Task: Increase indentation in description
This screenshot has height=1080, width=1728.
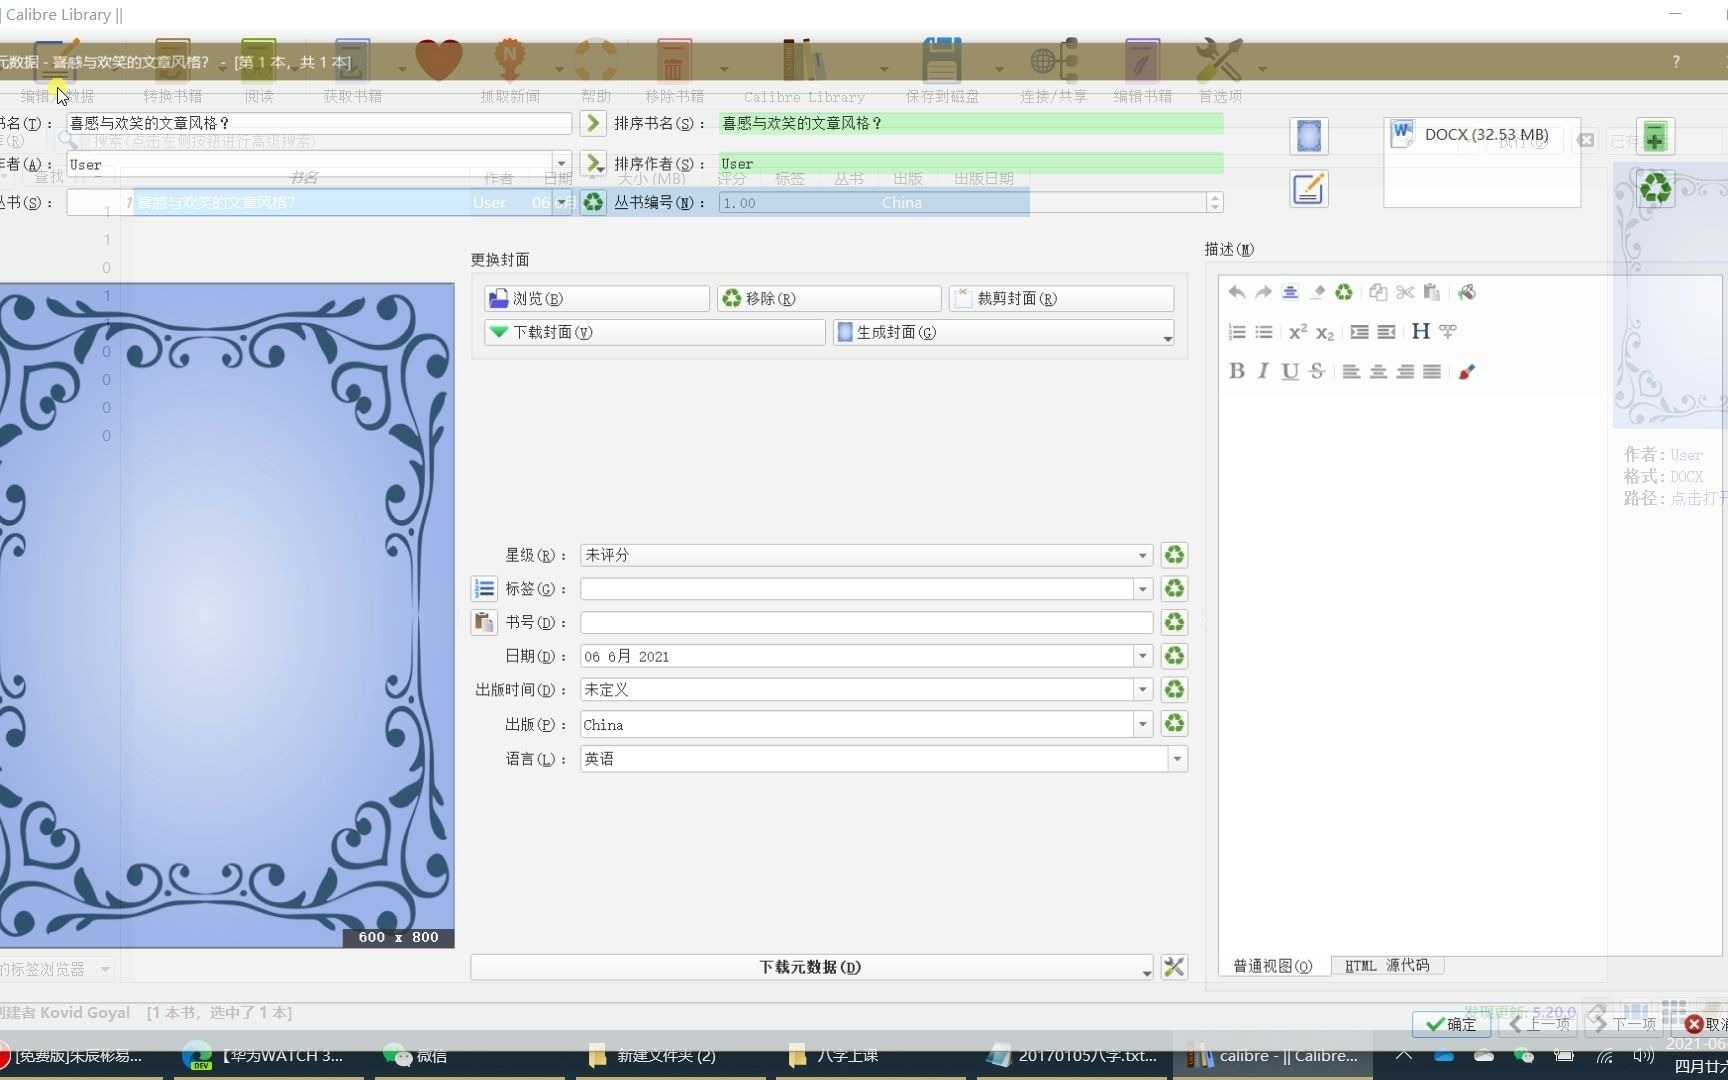Action: (1359, 332)
